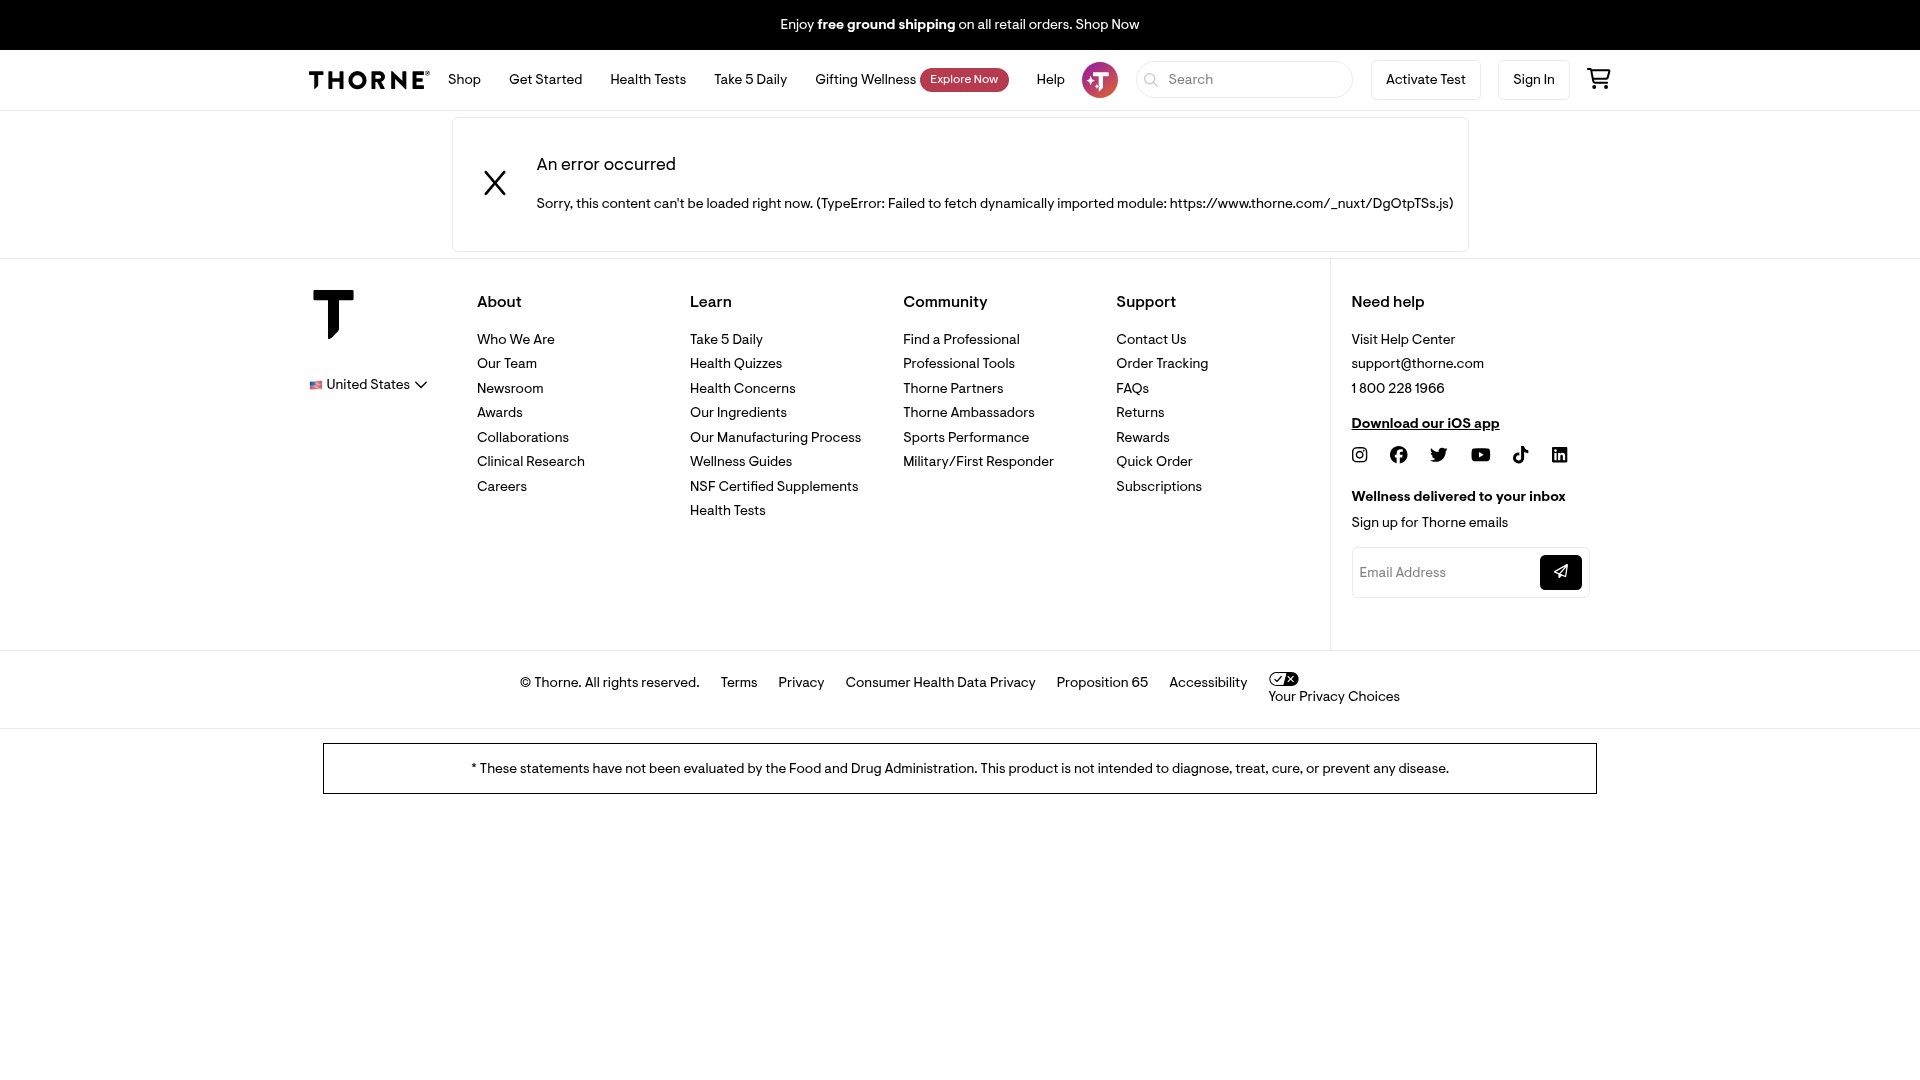Open the Health Tests nav item
1920x1080 pixels.
(648, 80)
